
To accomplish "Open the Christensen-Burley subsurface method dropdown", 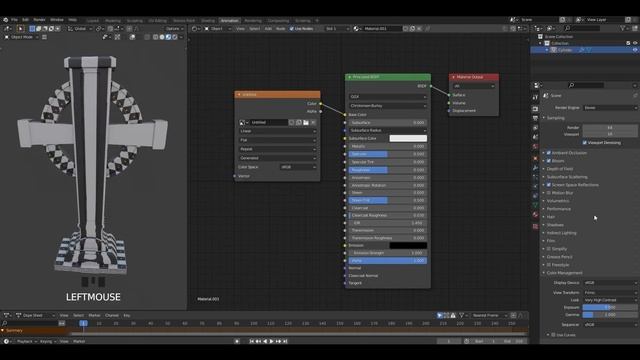I will [388, 106].
